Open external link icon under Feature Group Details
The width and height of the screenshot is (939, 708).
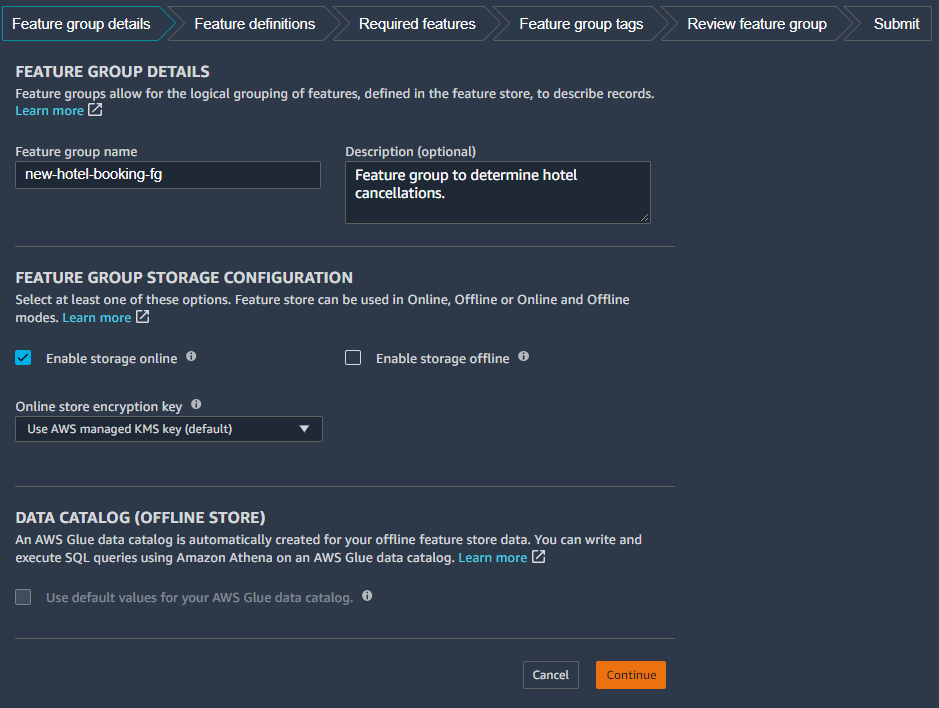pos(95,110)
